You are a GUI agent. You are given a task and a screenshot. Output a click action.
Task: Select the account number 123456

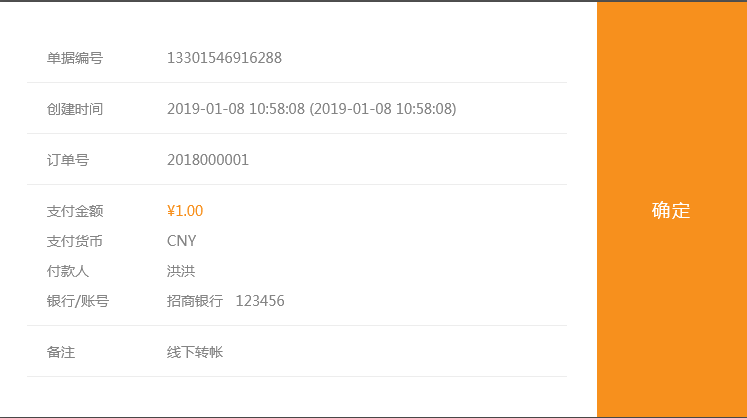[x=260, y=301]
